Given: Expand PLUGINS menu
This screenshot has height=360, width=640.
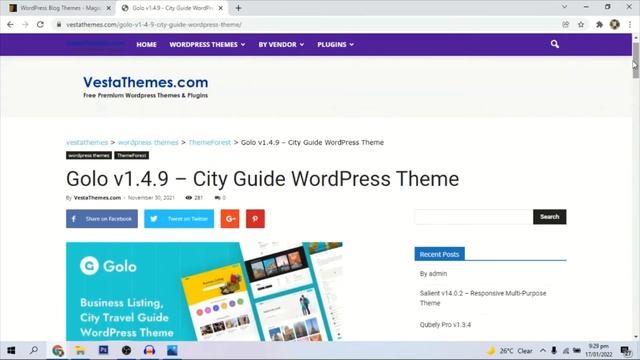Looking at the screenshot, I should pyautogui.click(x=336, y=44).
